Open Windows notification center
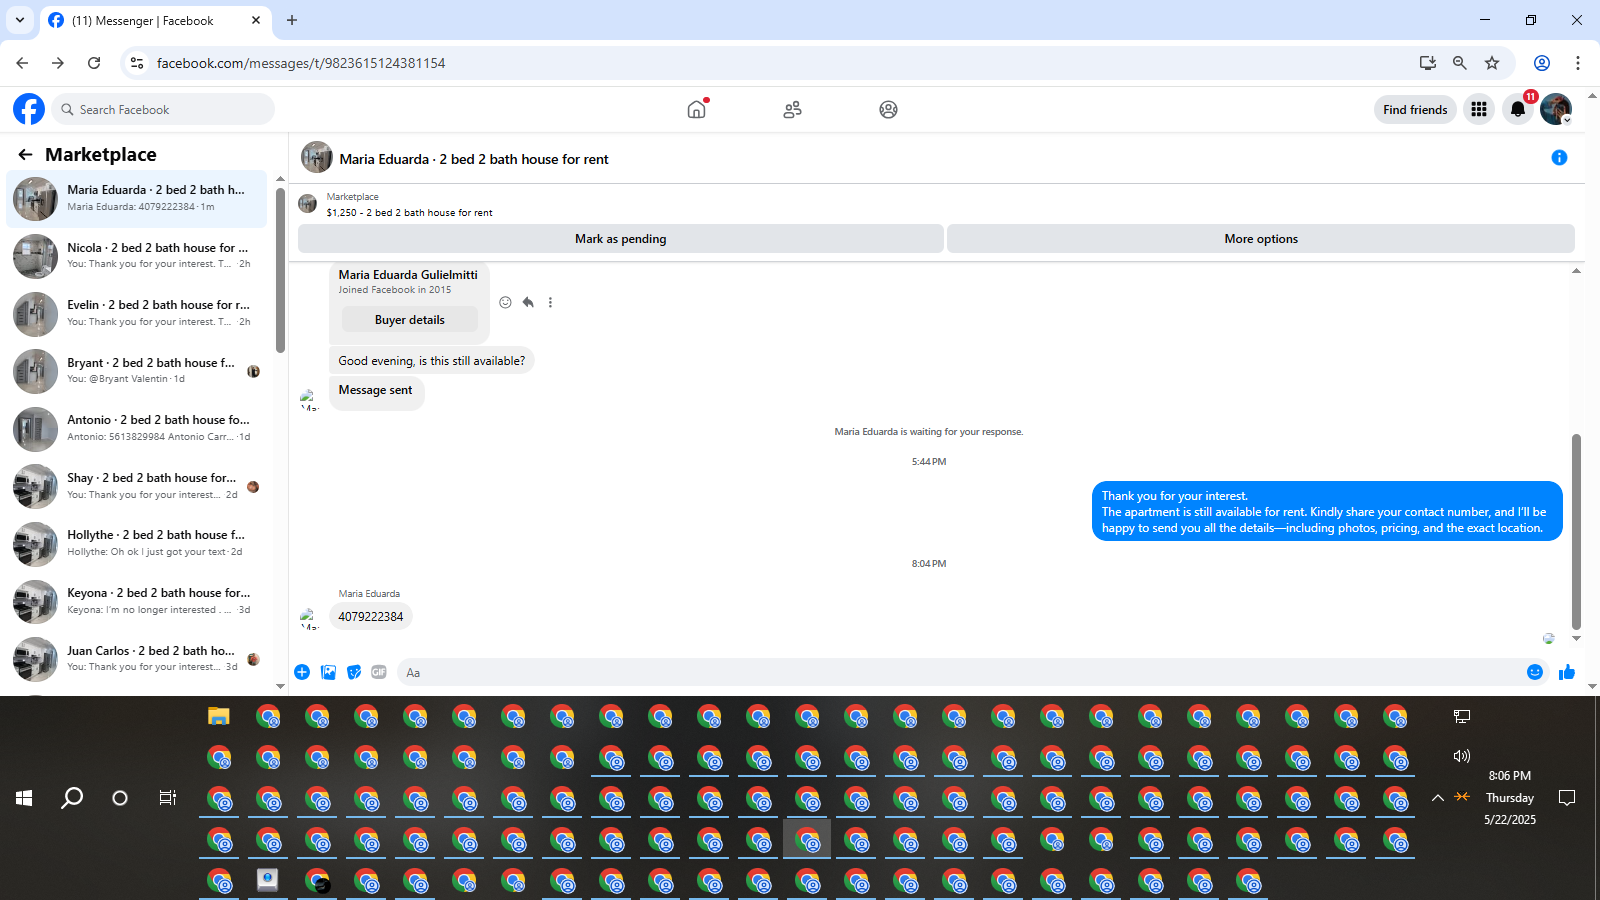1600x900 pixels. coord(1567,797)
